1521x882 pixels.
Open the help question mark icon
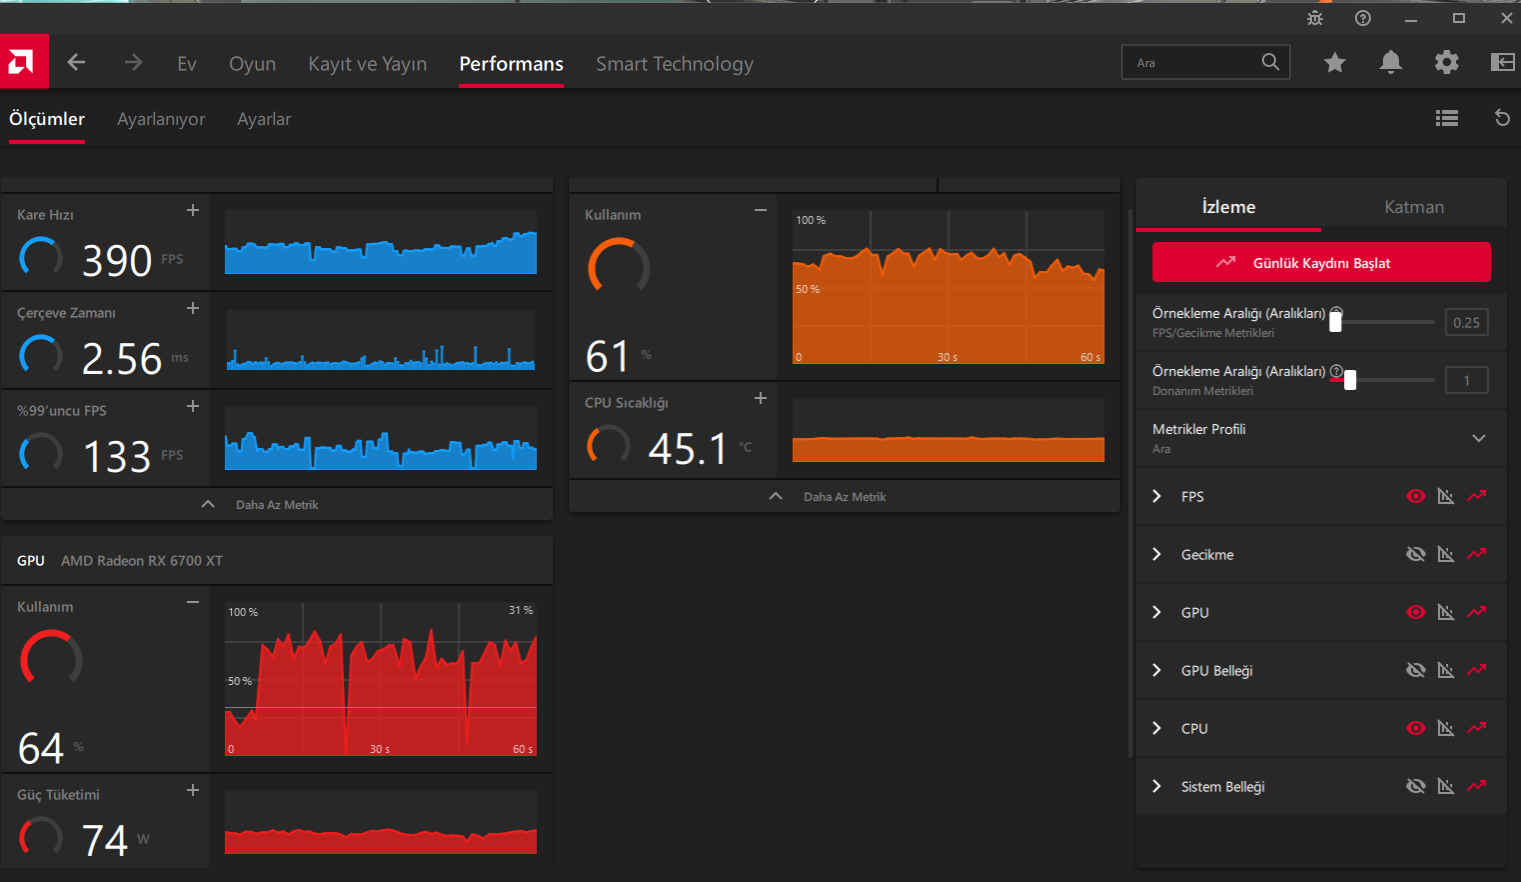(1363, 18)
